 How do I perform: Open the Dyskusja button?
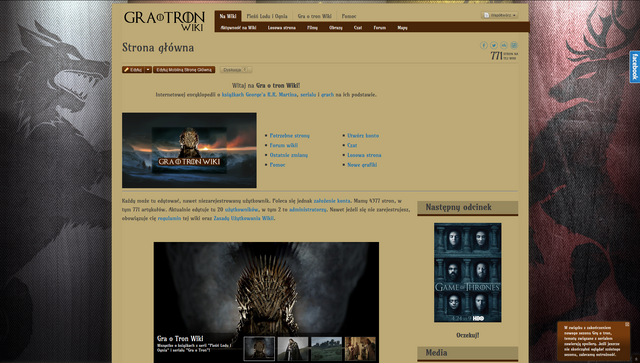[x=236, y=70]
